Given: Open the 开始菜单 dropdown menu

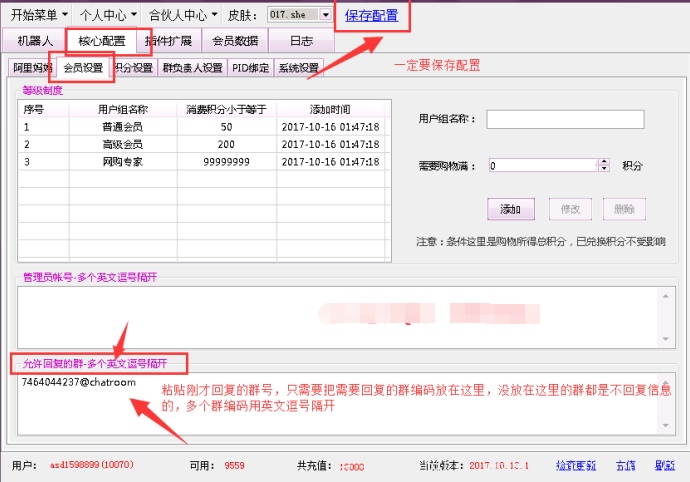Looking at the screenshot, I should point(39,15).
